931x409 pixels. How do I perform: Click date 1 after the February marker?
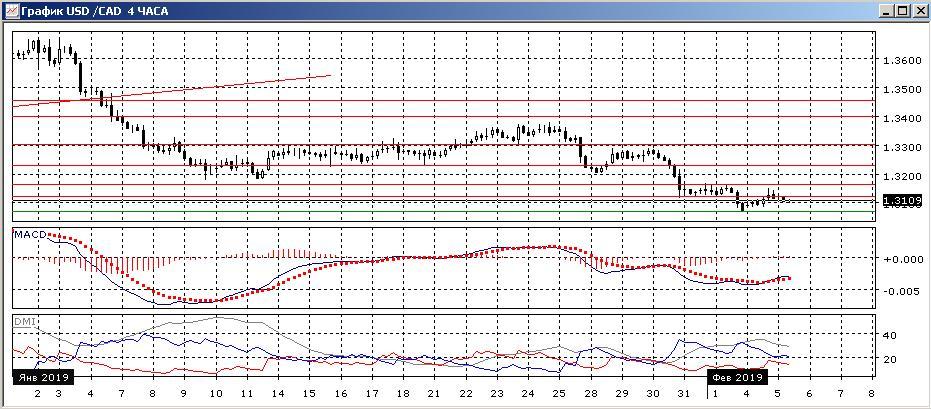[x=715, y=394]
